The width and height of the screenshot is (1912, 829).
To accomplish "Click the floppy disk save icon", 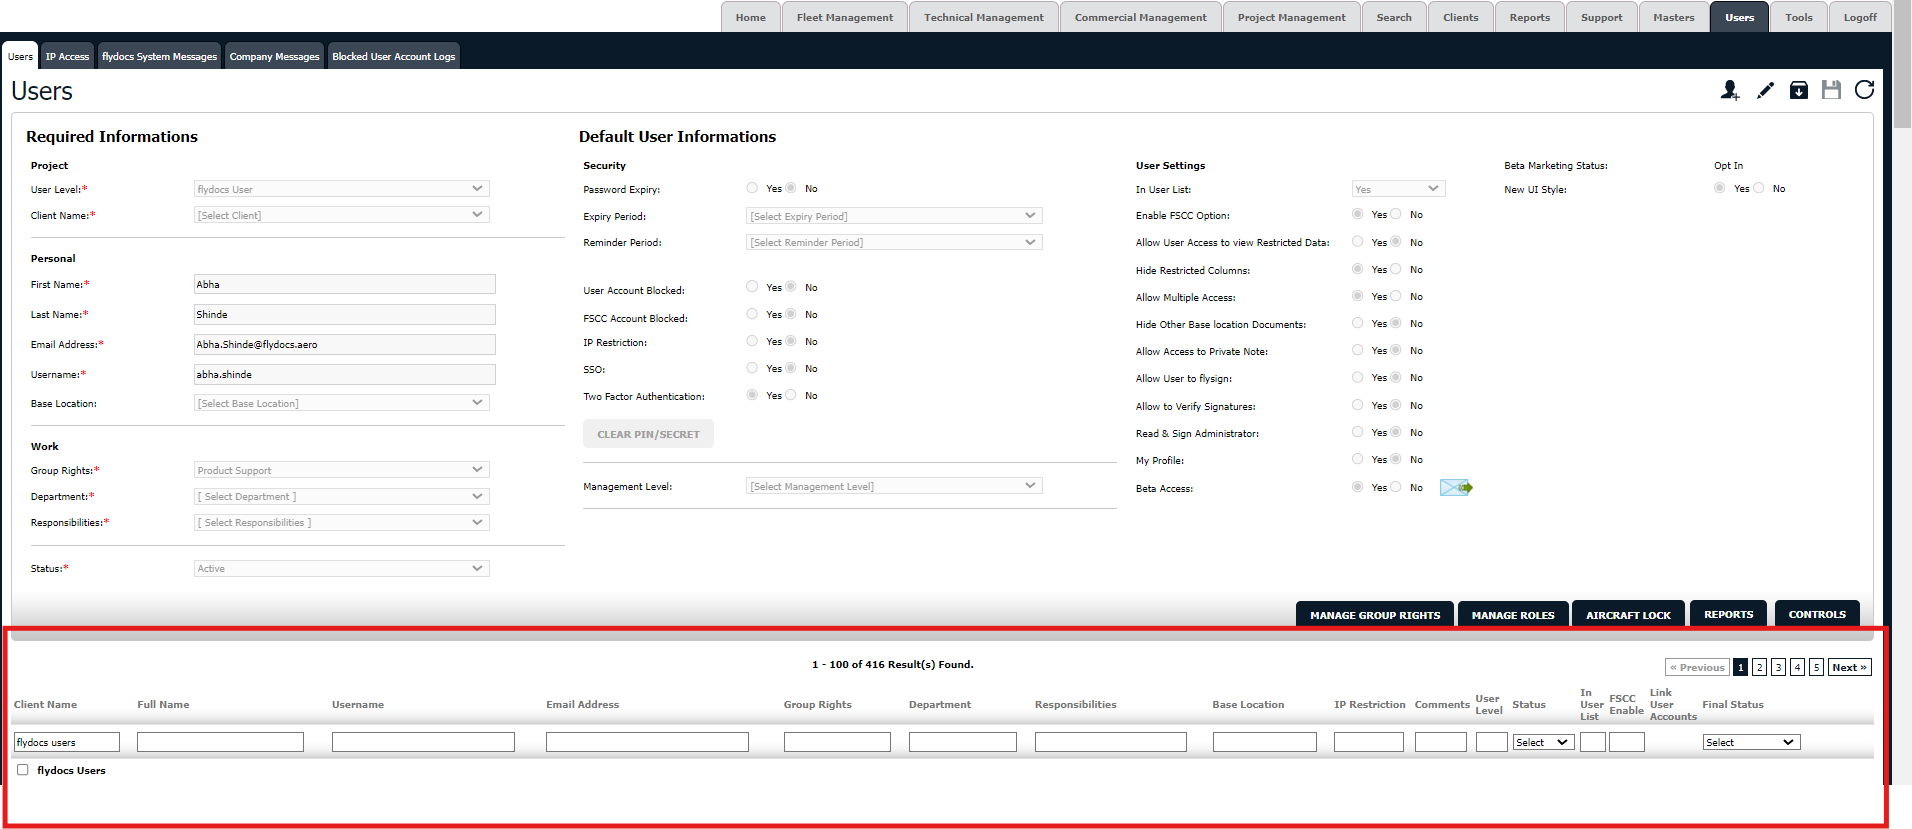I will pyautogui.click(x=1831, y=90).
